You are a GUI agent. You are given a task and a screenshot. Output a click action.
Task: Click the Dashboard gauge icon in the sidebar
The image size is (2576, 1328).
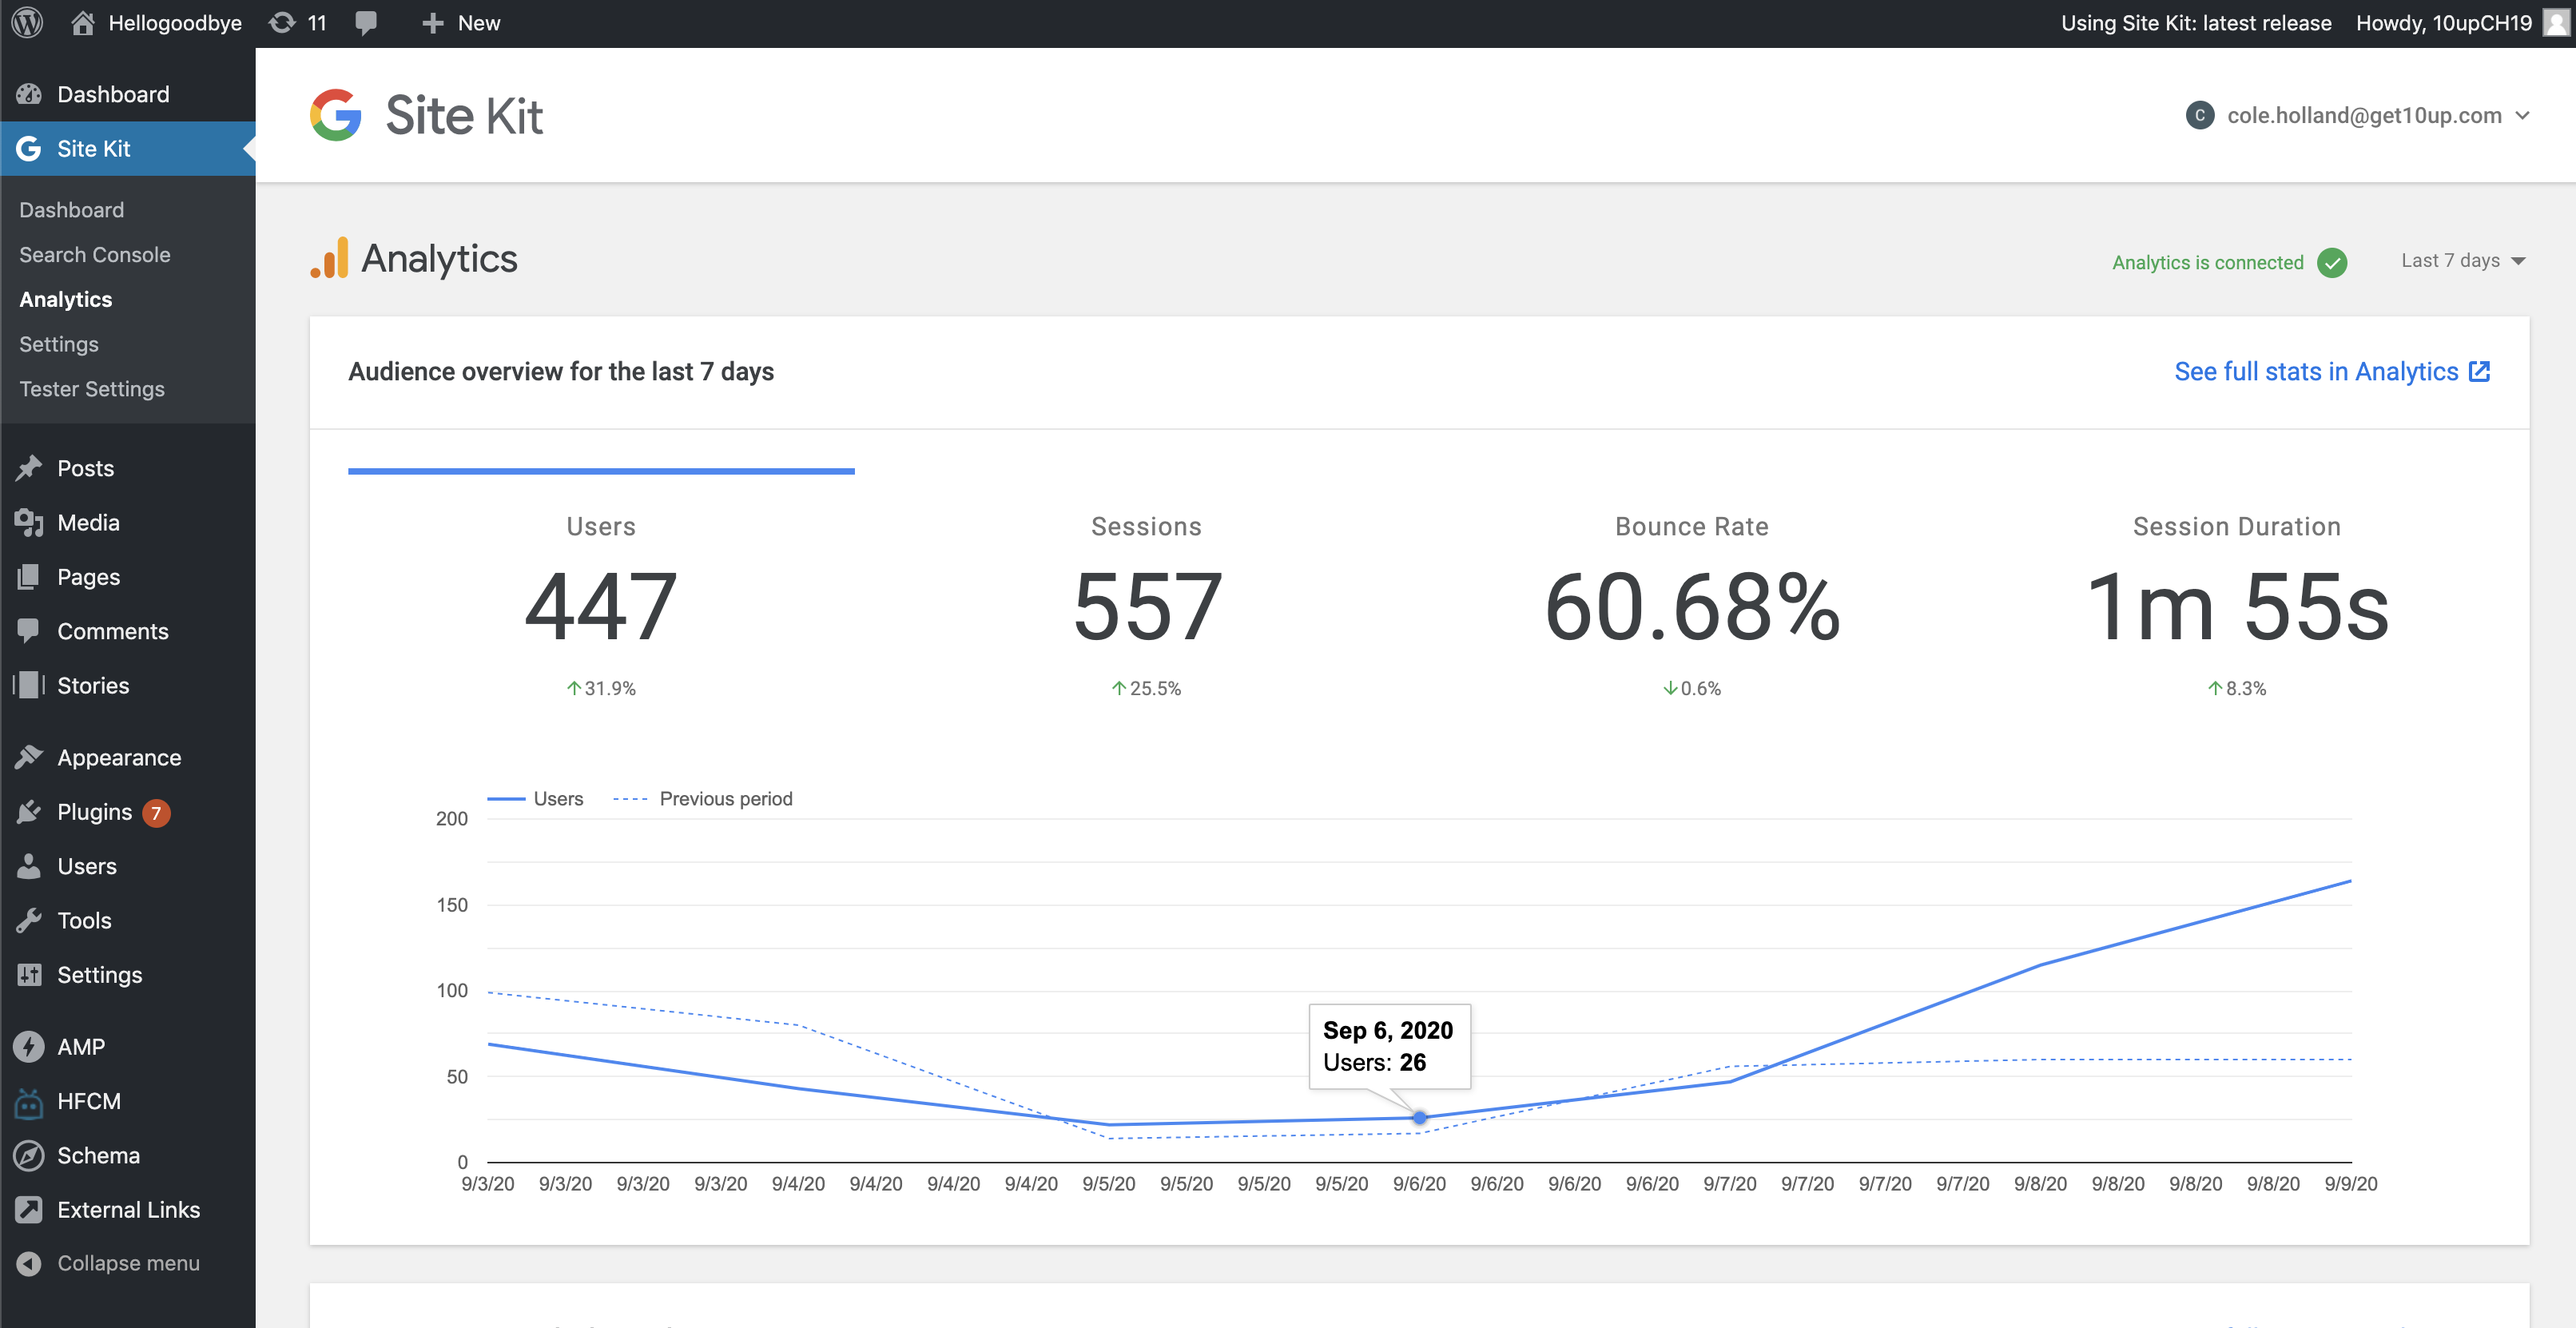[x=29, y=94]
